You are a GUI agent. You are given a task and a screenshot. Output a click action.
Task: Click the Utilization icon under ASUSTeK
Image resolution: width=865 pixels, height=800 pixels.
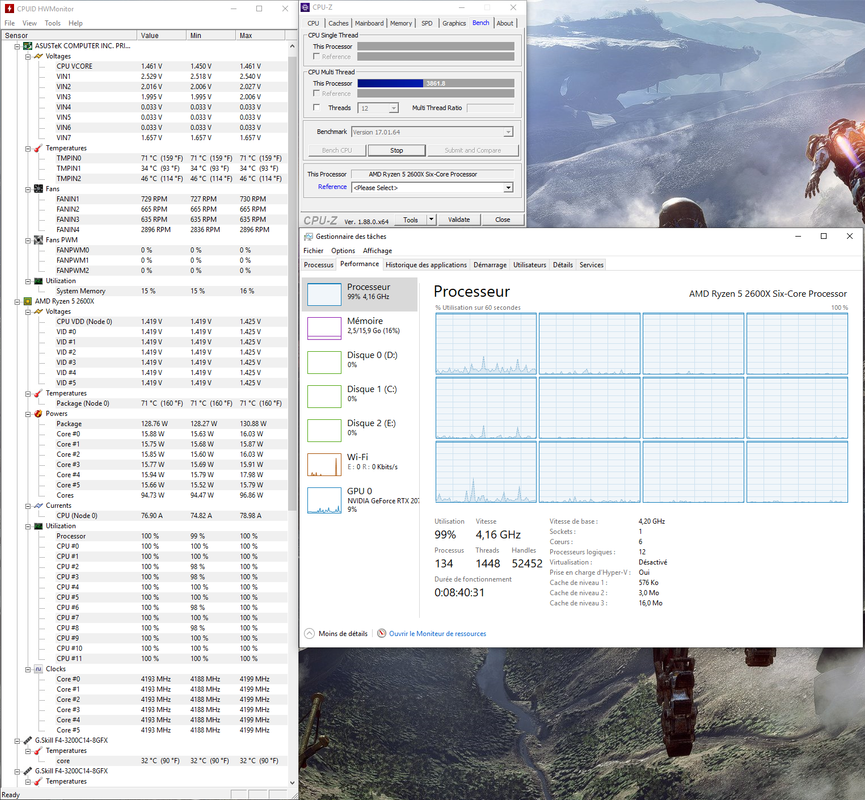[38, 281]
